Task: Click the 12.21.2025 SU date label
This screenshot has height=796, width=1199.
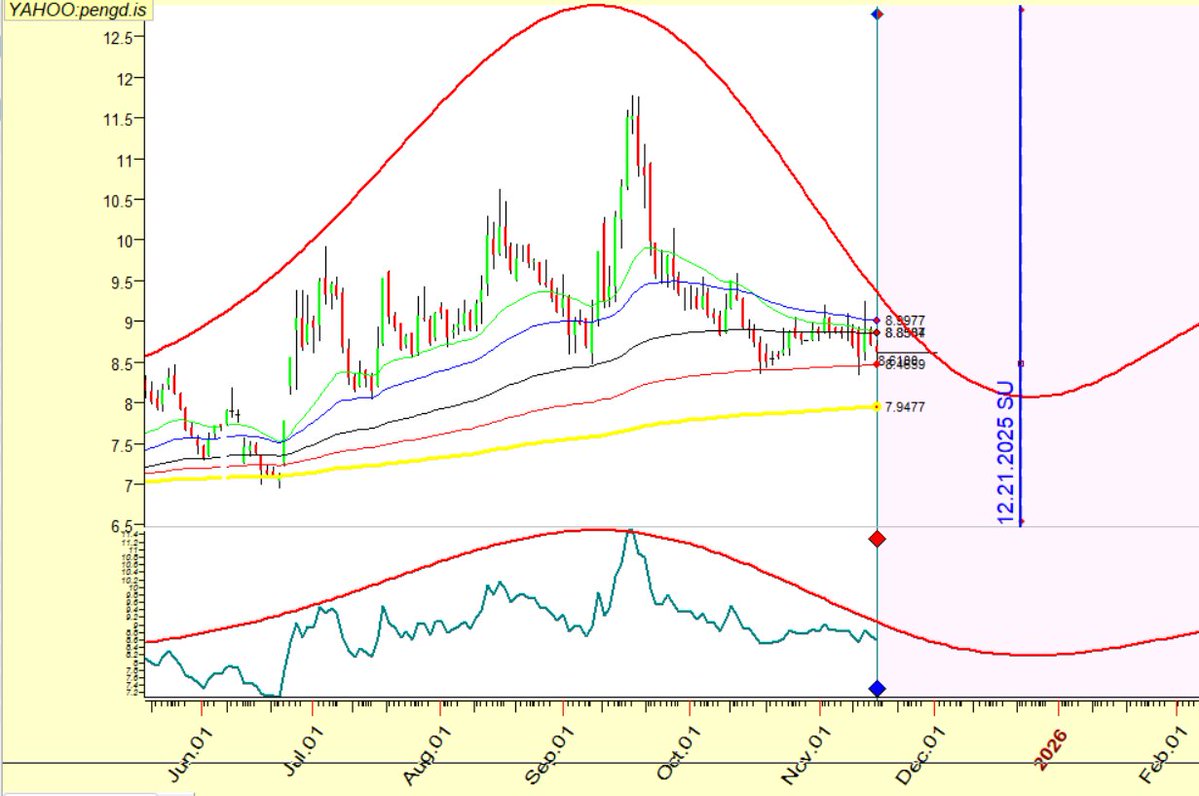Action: pos(1006,453)
